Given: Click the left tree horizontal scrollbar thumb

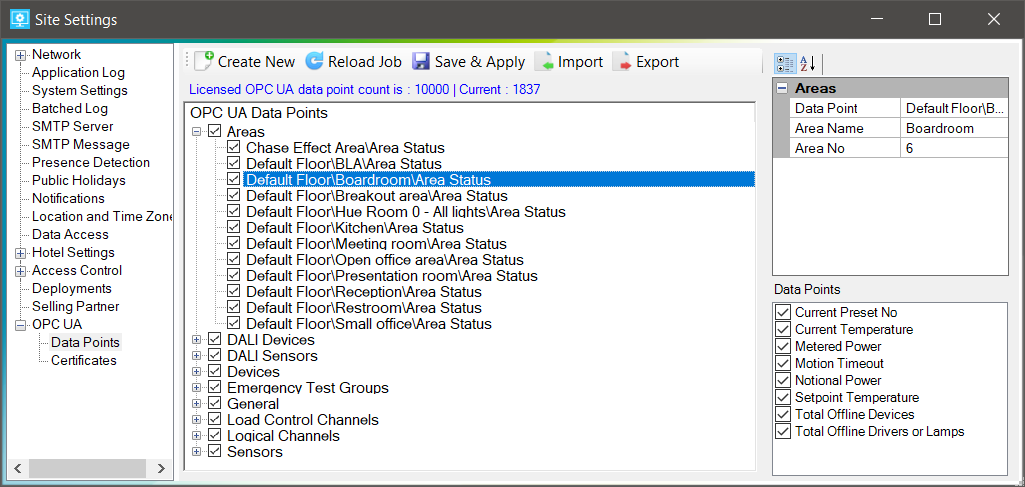Looking at the screenshot, I should [x=88, y=468].
